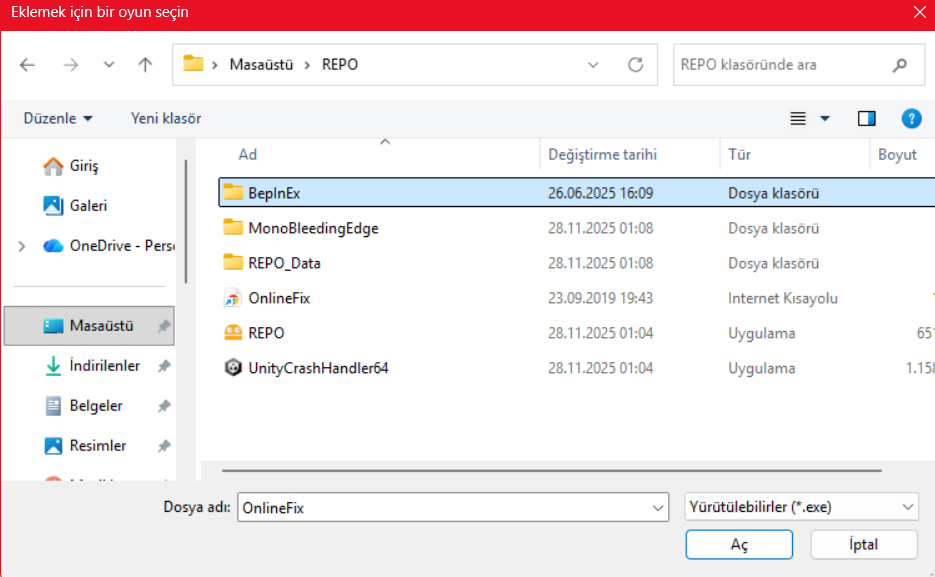This screenshot has height=577, width=935.
Task: Select REPO in the address breadcrumb
Action: click(x=340, y=64)
